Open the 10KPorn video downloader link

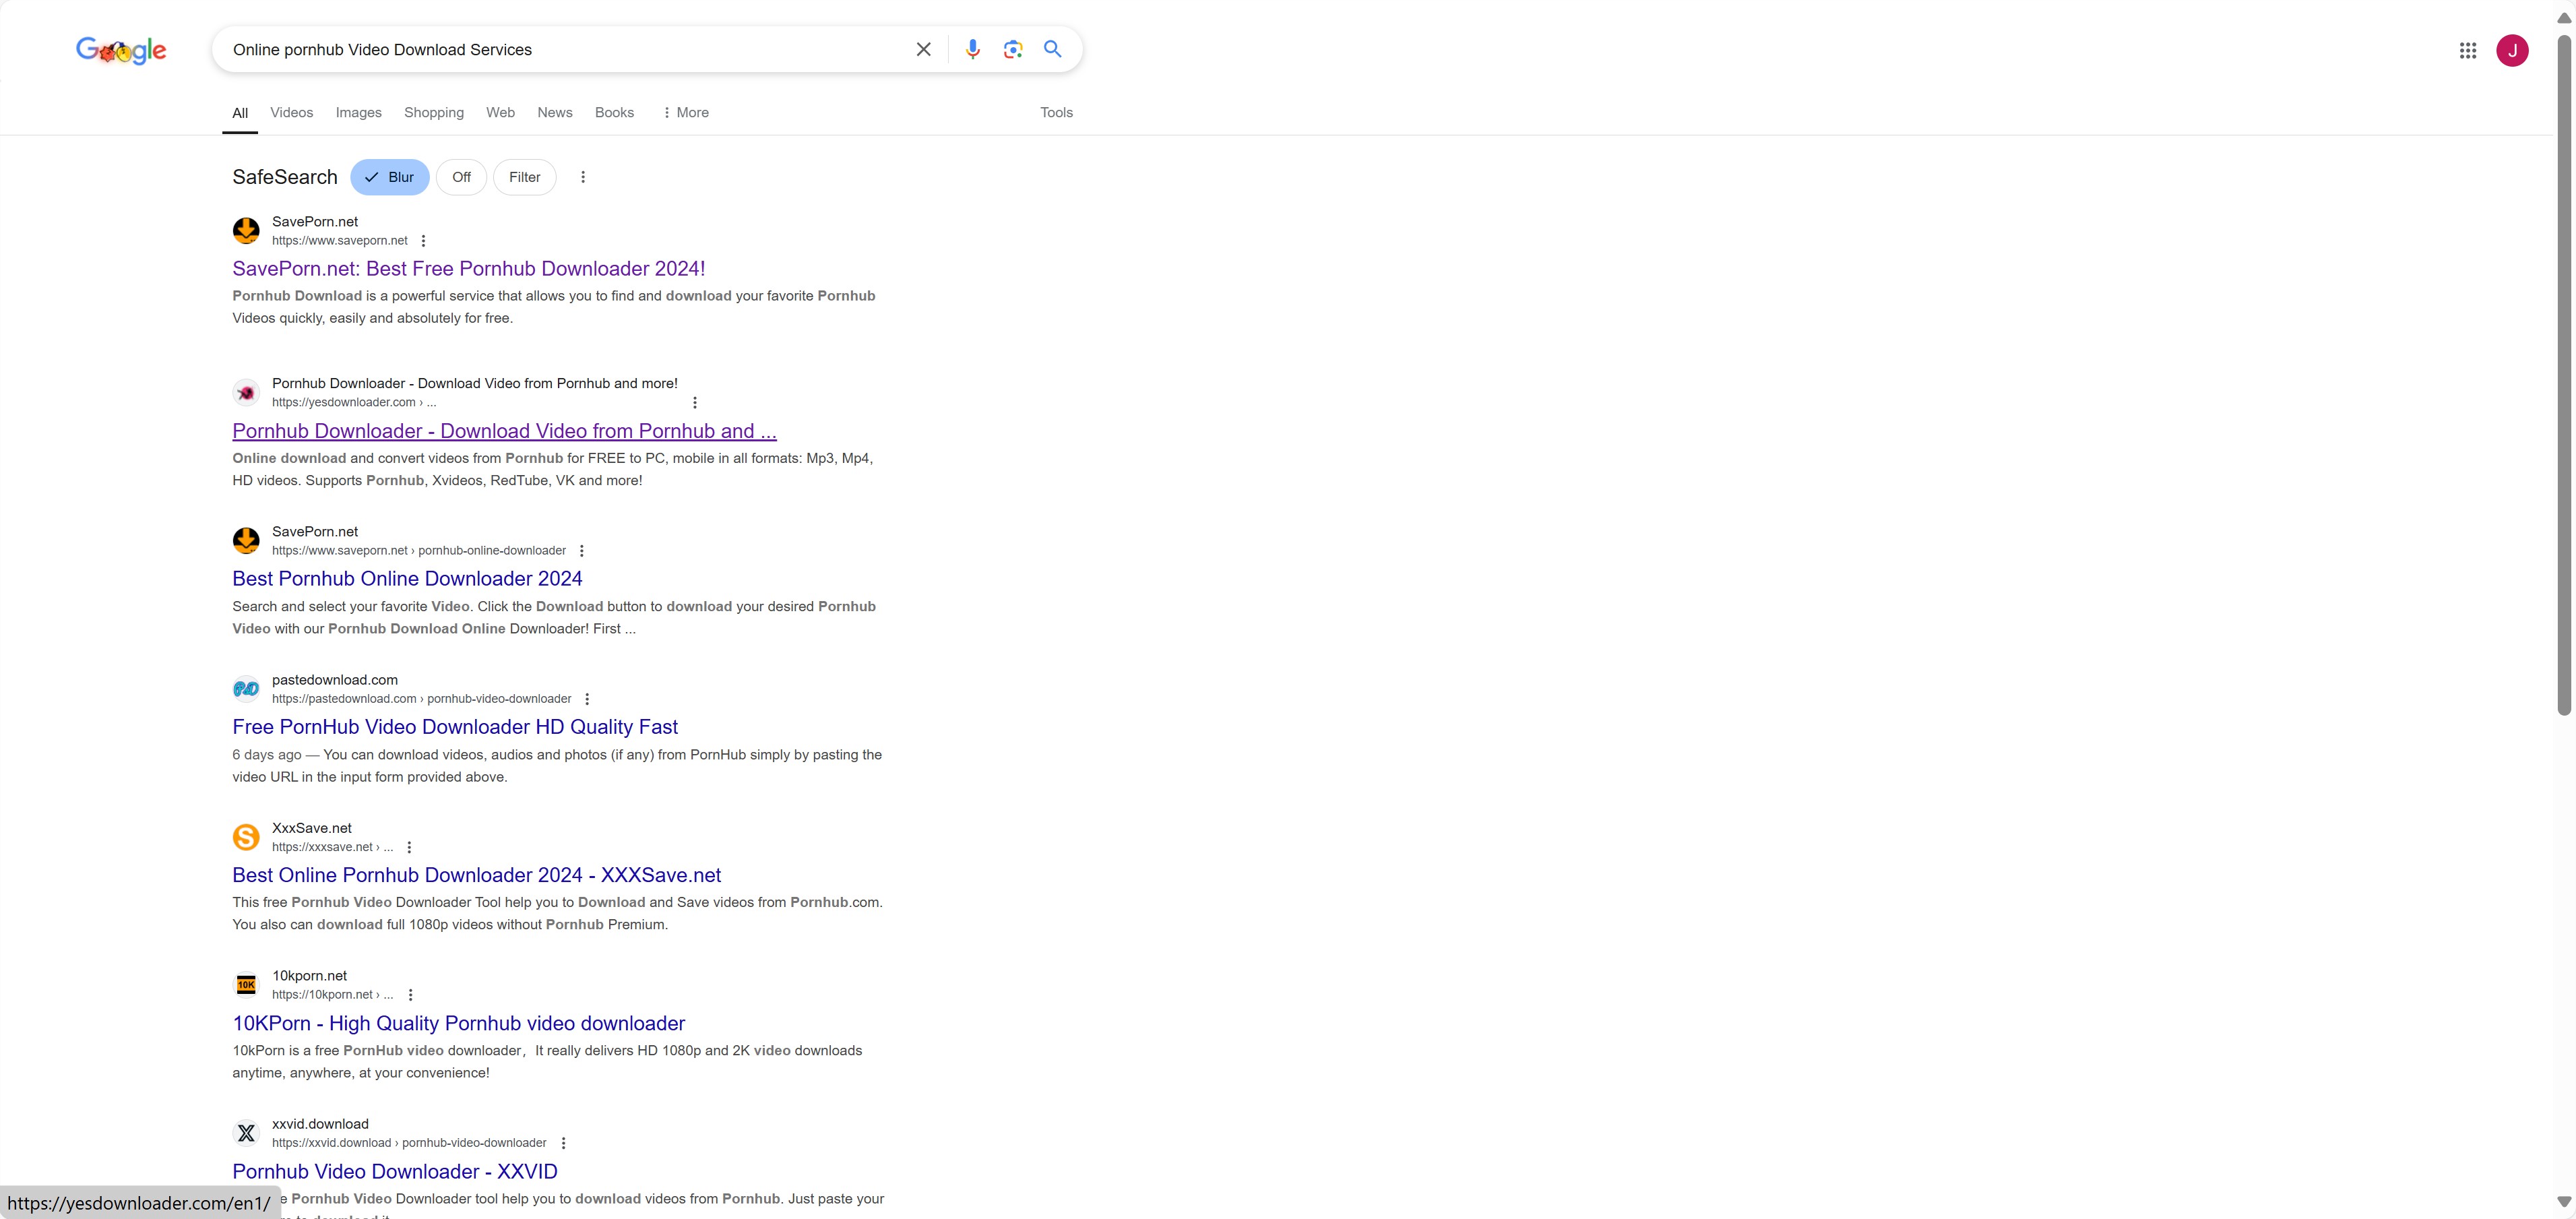point(458,1023)
